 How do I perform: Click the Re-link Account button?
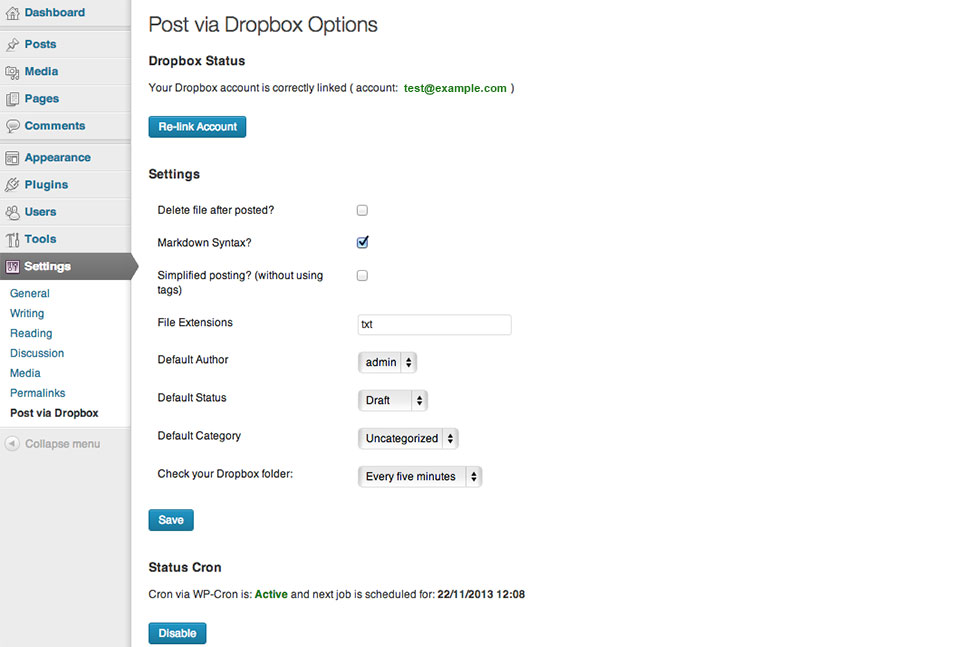[x=197, y=127]
